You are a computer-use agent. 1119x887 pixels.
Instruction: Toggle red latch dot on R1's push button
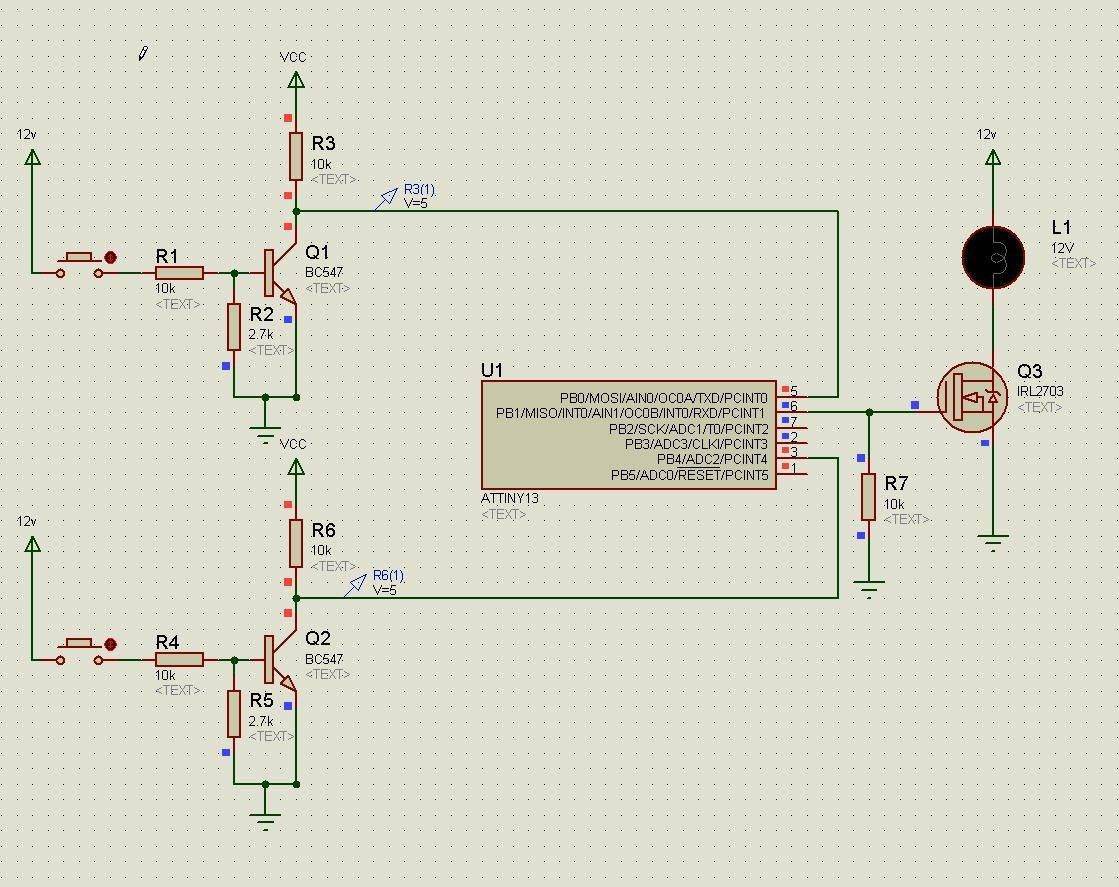point(110,258)
